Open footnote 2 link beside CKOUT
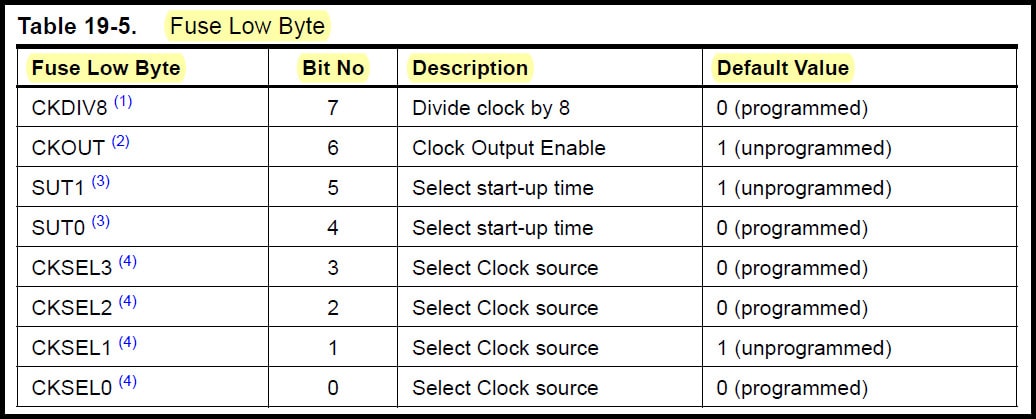 pyautogui.click(x=120, y=142)
